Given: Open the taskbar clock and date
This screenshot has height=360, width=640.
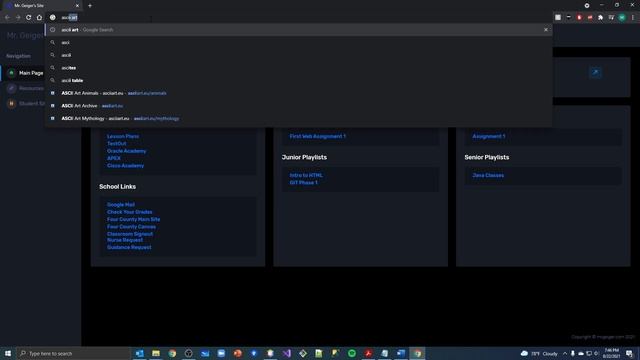Looking at the screenshot, I should click(x=611, y=353).
